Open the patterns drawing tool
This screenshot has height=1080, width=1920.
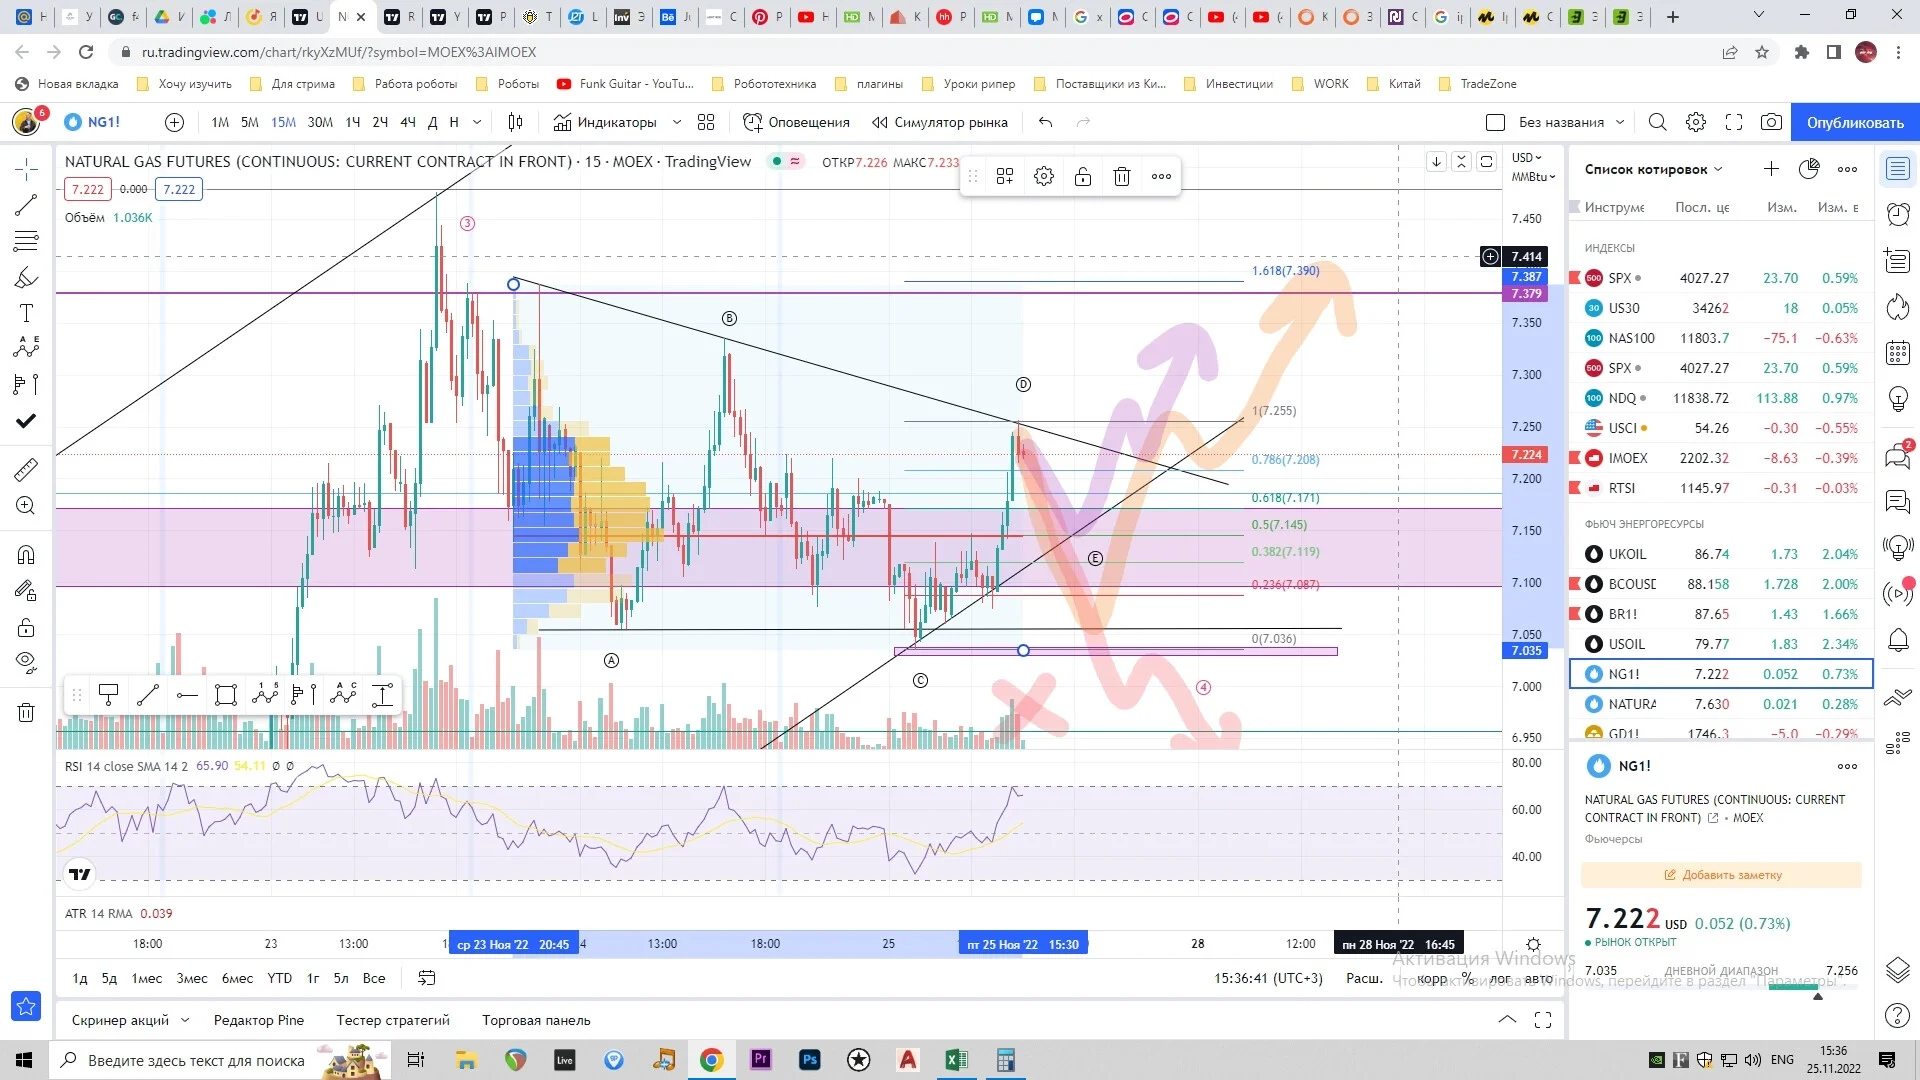pos(27,347)
